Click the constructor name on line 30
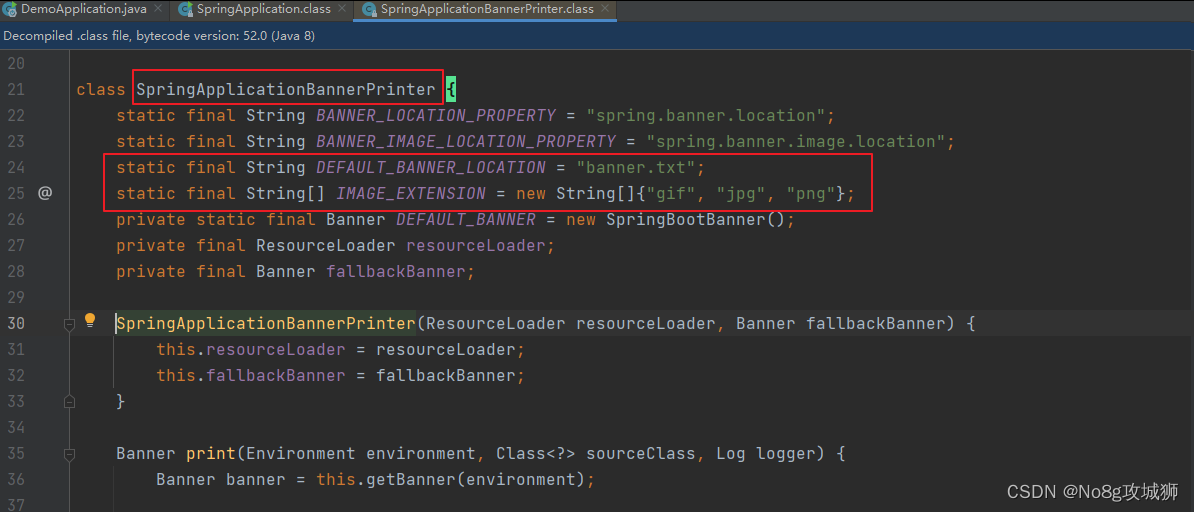Image resolution: width=1194 pixels, height=512 pixels. 266,323
